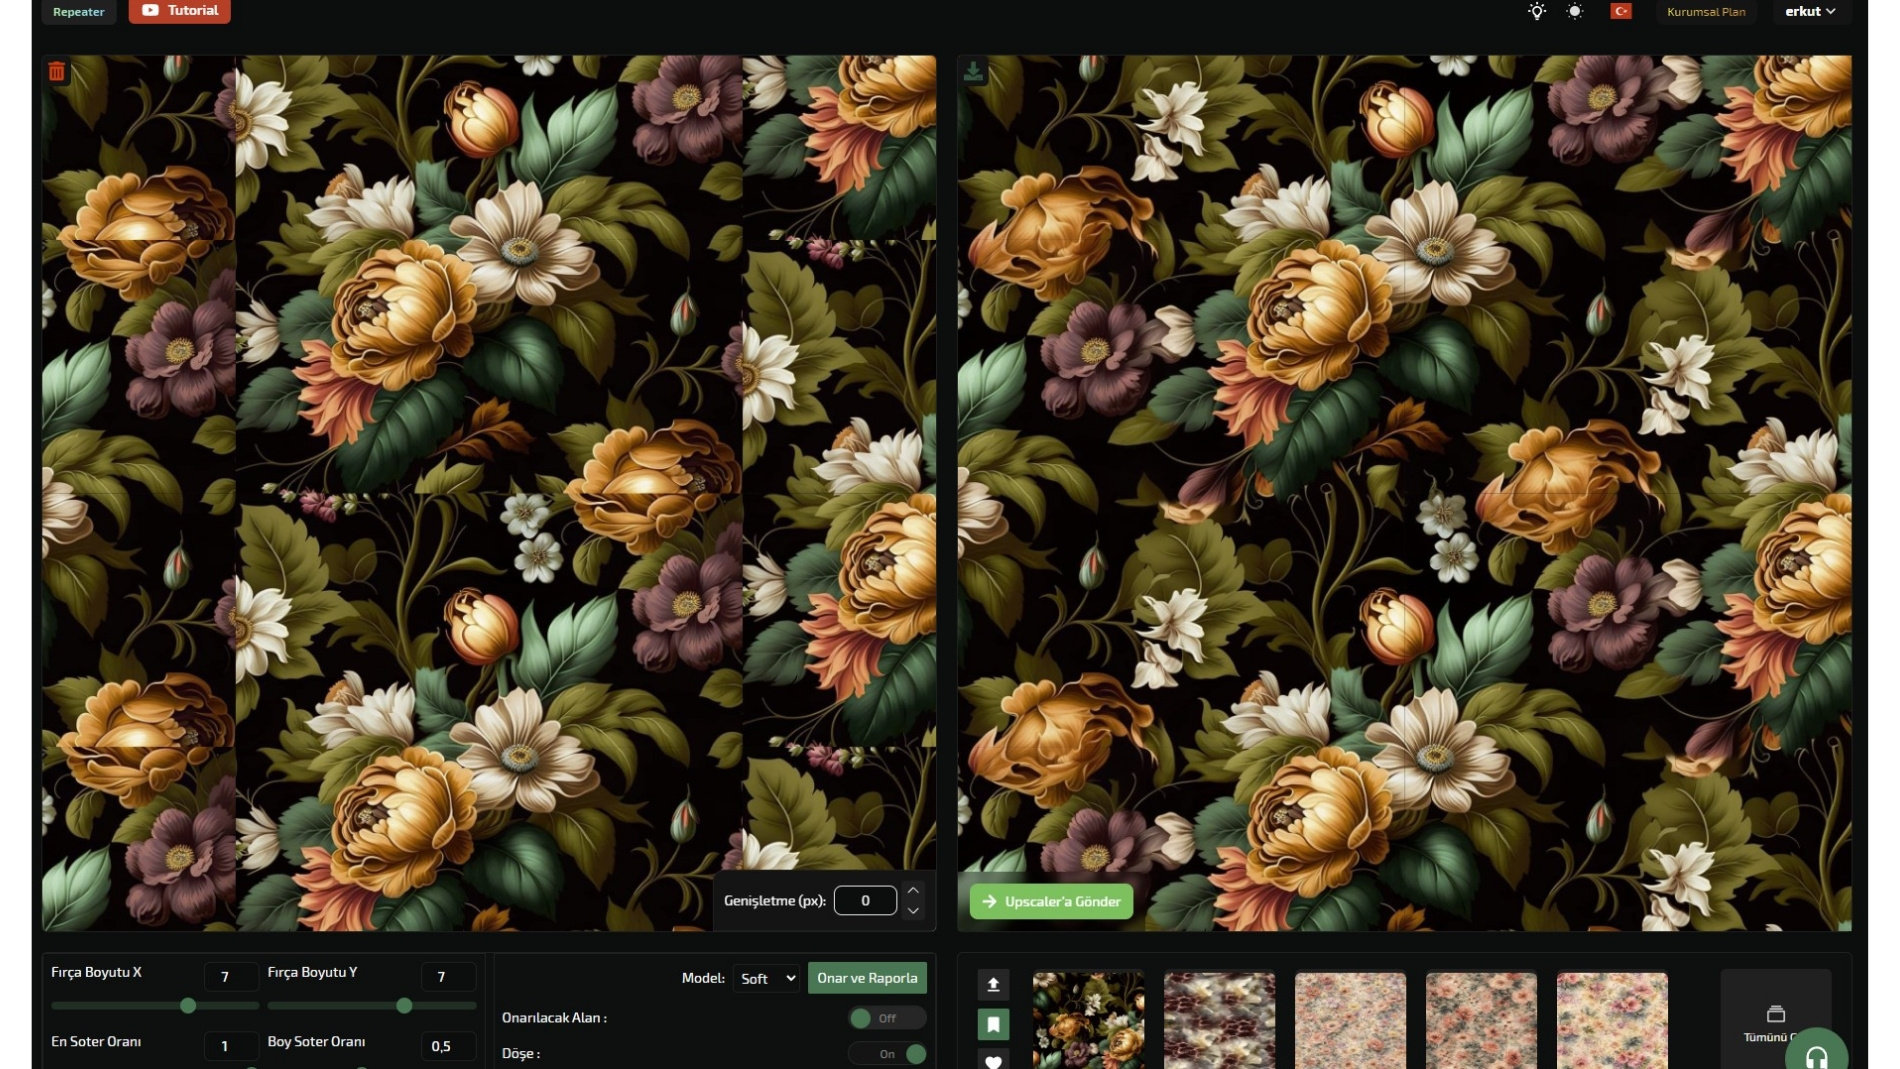The height and width of the screenshot is (1069, 1900).
Task: Select the maroon and white pattern thumbnail
Action: pyautogui.click(x=1219, y=1020)
